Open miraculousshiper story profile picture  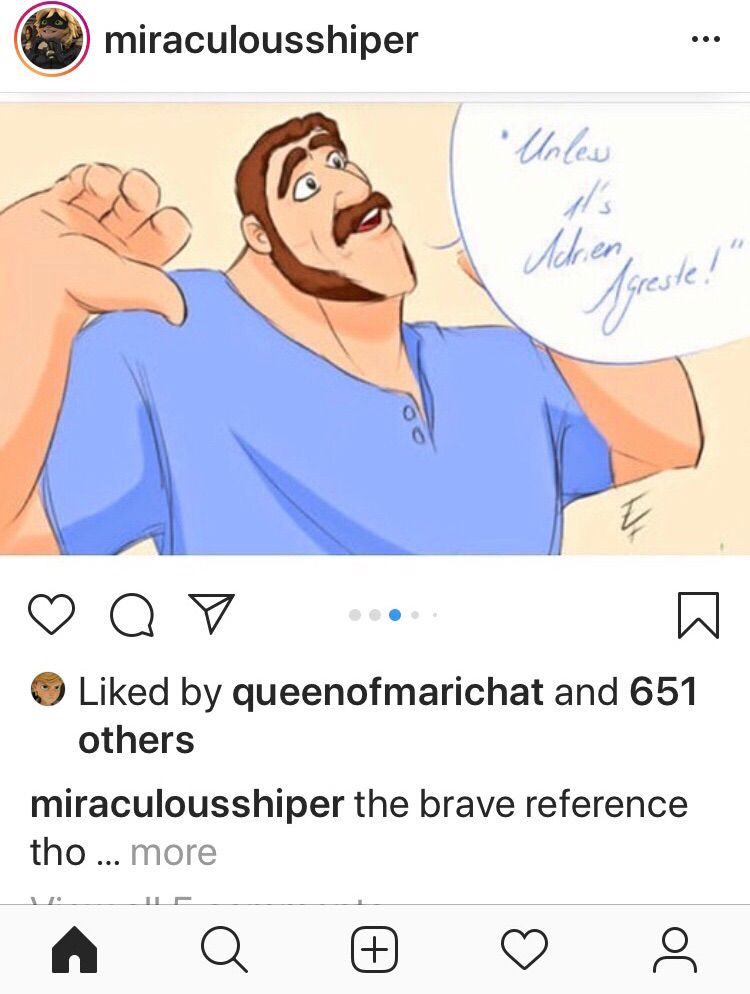(51, 39)
